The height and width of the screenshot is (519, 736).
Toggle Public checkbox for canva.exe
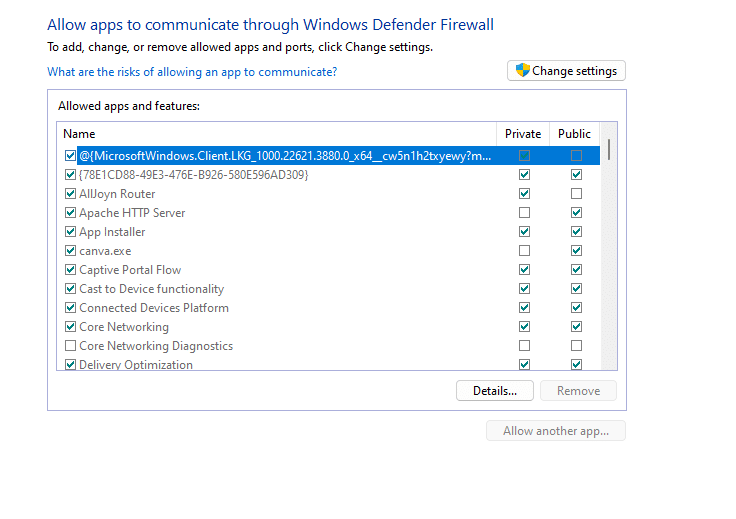coord(576,251)
